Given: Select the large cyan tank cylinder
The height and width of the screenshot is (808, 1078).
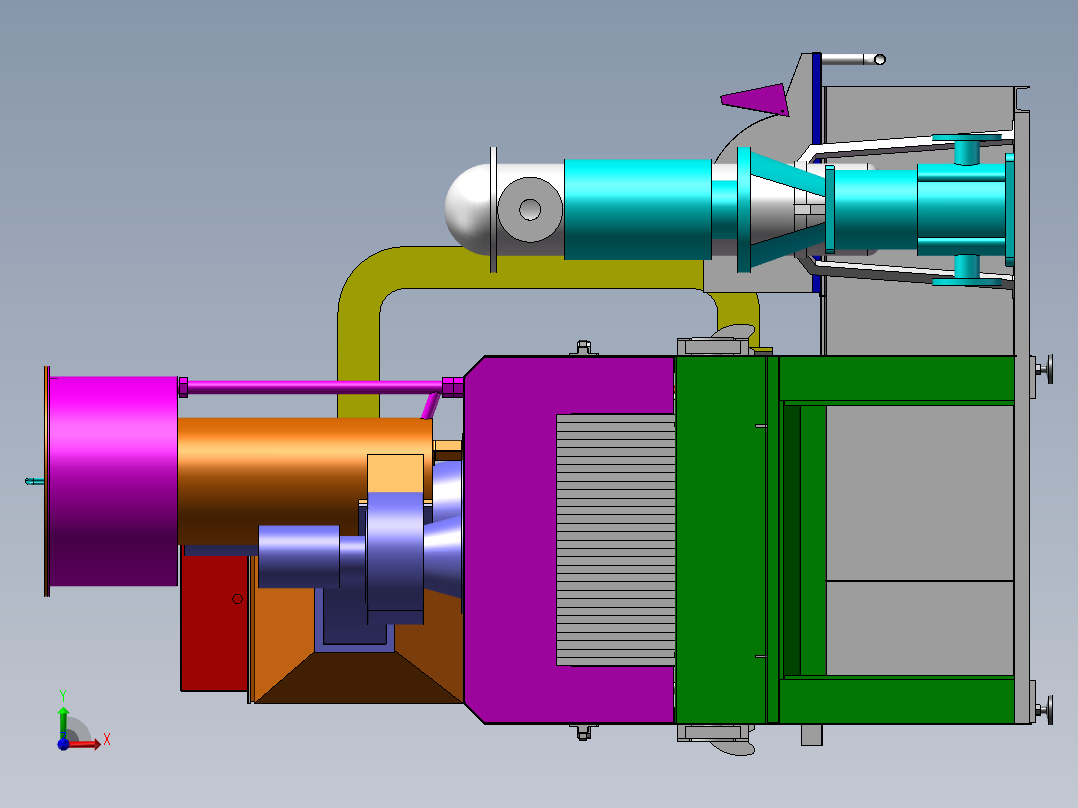Looking at the screenshot, I should click(637, 210).
